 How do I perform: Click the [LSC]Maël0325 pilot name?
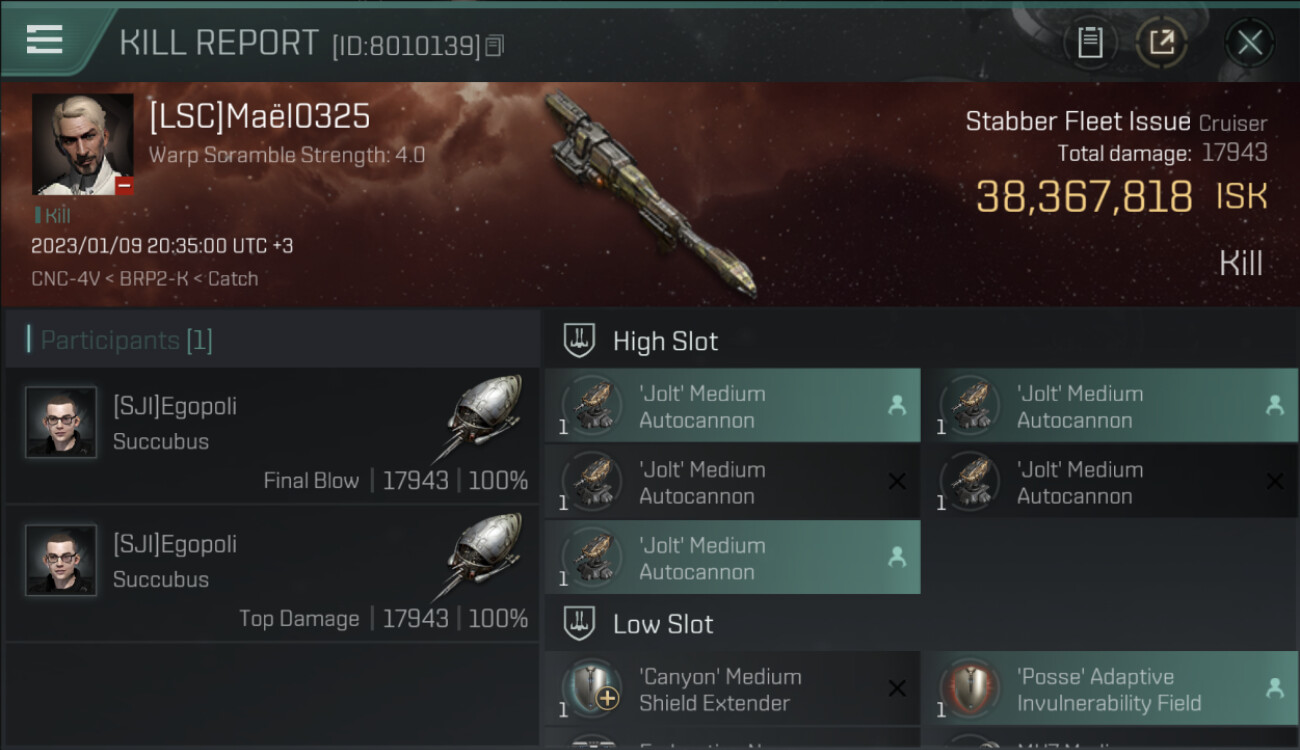coord(259,117)
